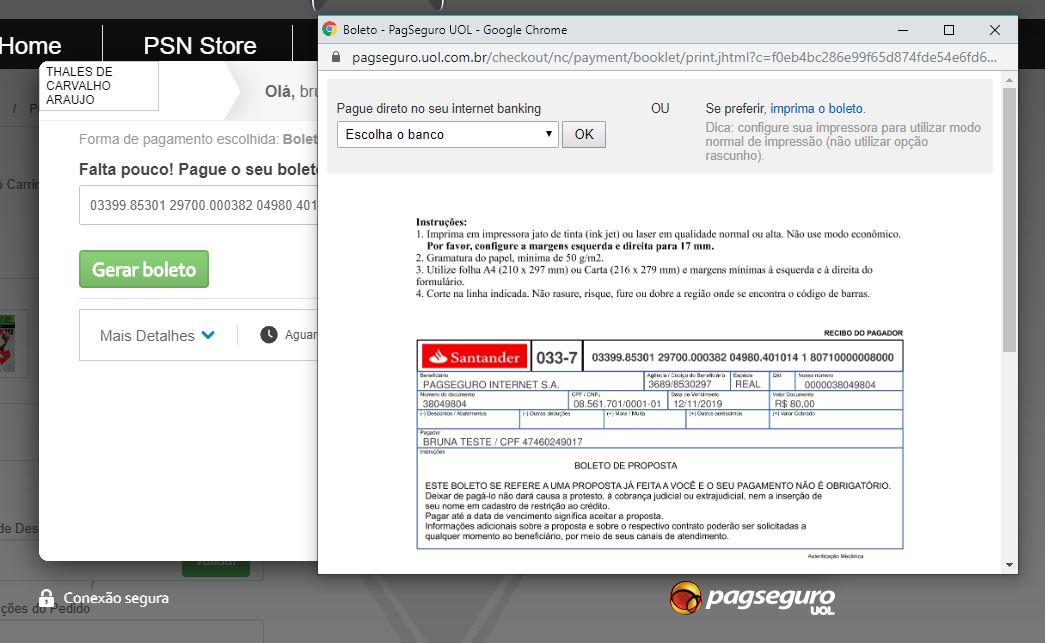Minimize the Boleto PagSeguro popup window

click(x=903, y=30)
